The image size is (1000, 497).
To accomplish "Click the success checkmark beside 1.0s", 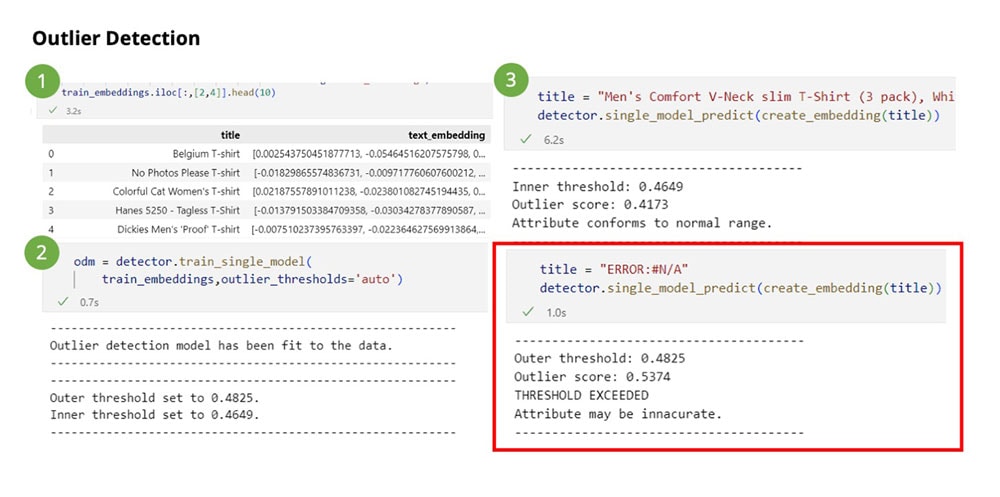I will tap(526, 313).
